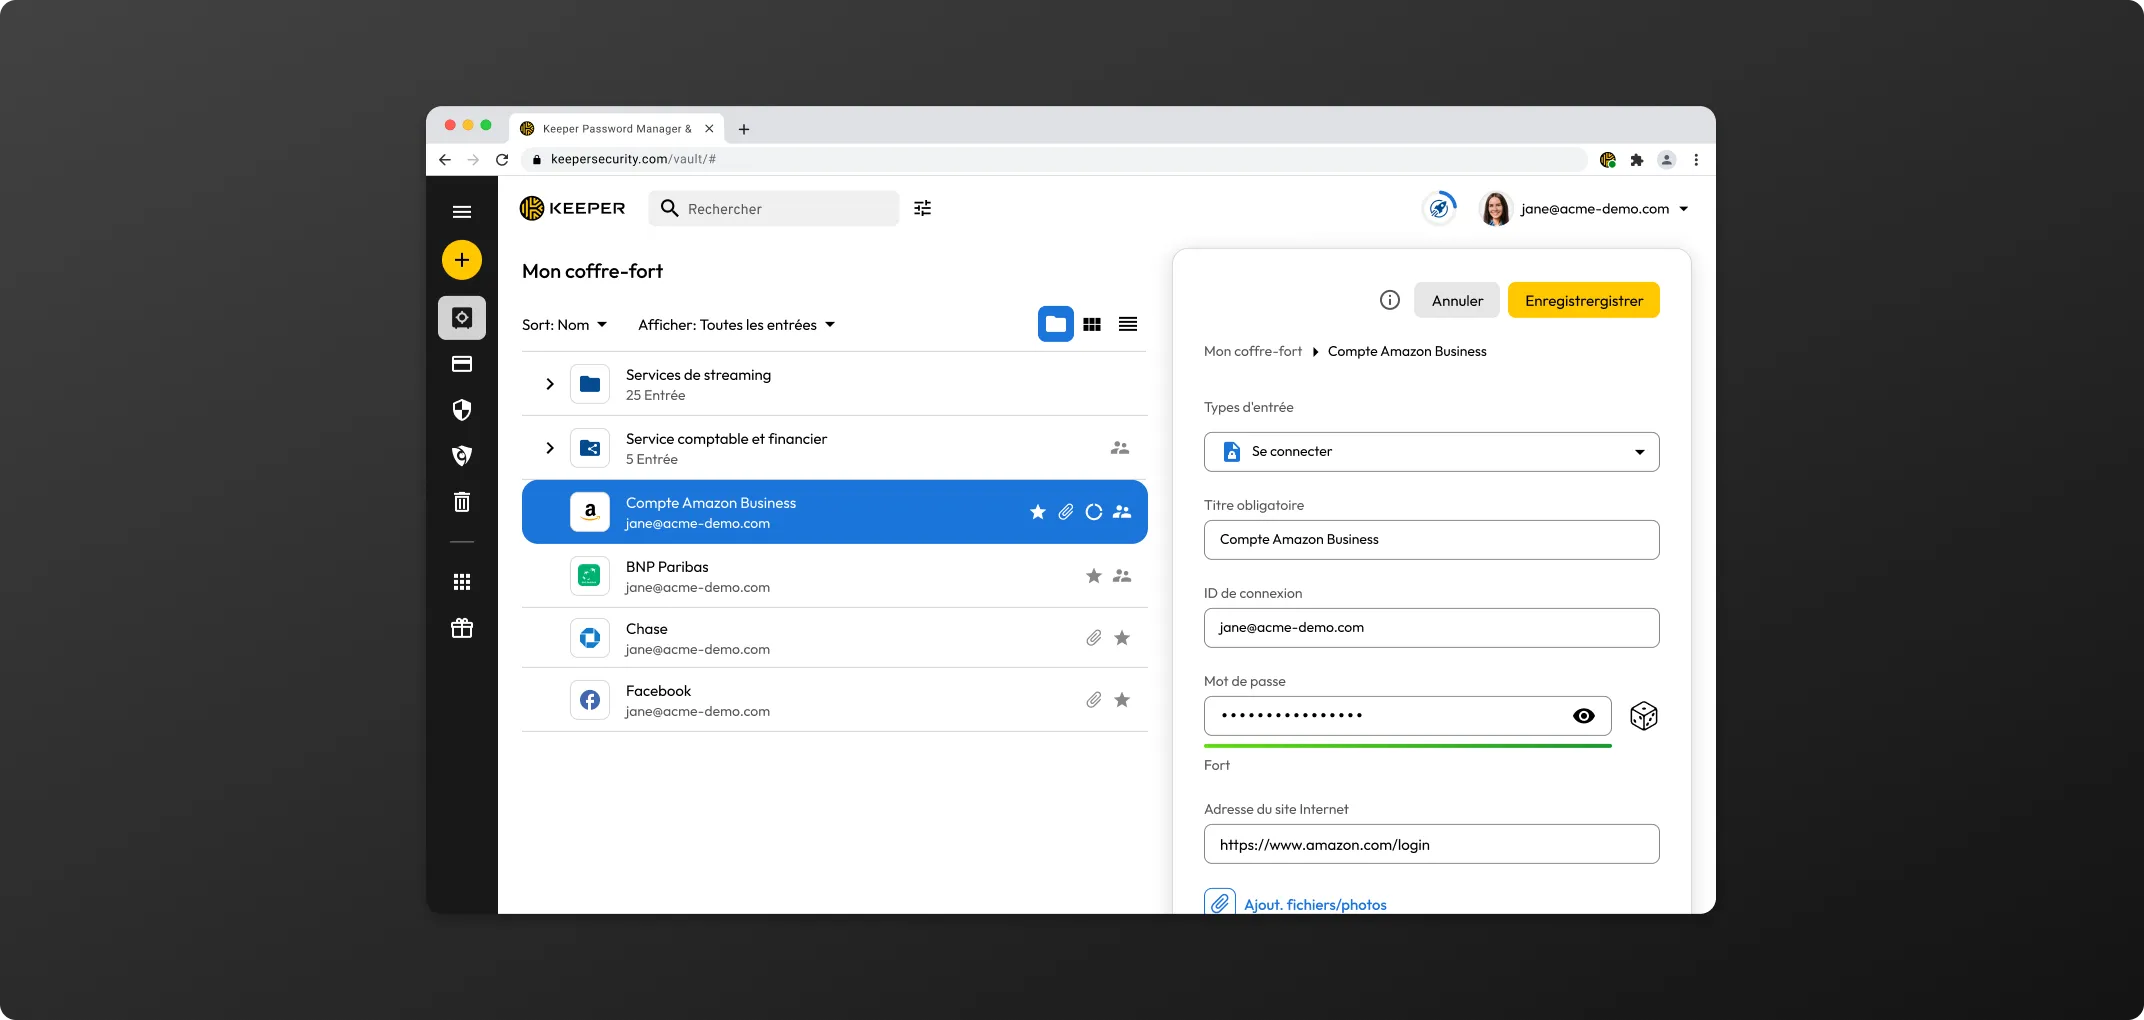The image size is (2144, 1020).
Task: Click rotation icon on Compte Amazon Business
Action: click(1094, 512)
